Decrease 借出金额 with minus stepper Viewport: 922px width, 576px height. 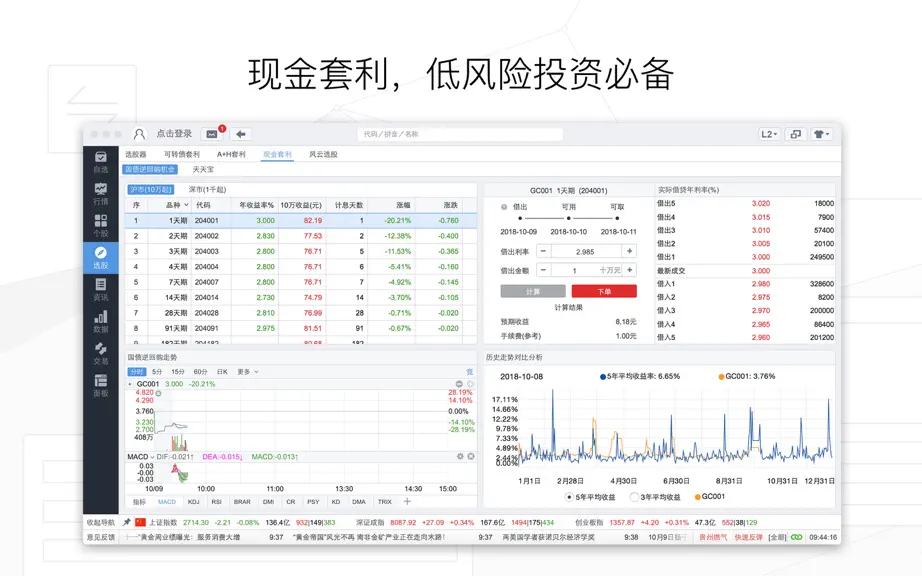coord(543,270)
